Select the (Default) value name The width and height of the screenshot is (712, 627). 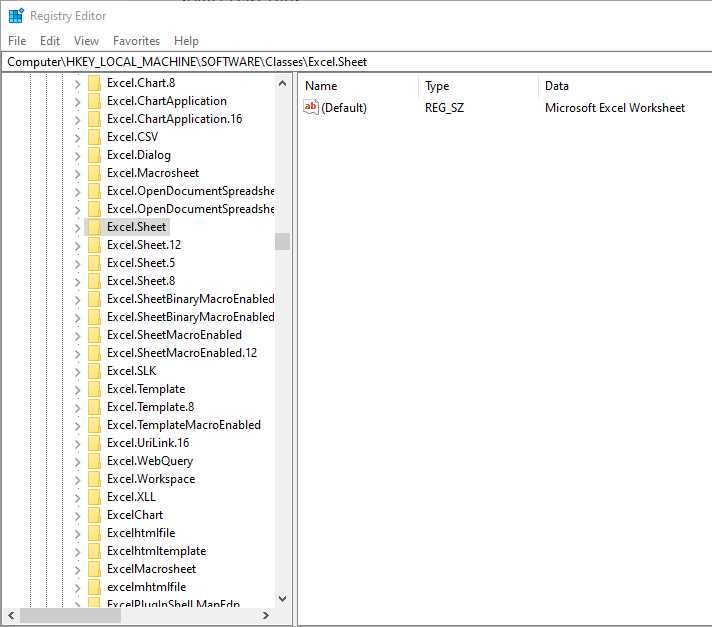tap(344, 108)
